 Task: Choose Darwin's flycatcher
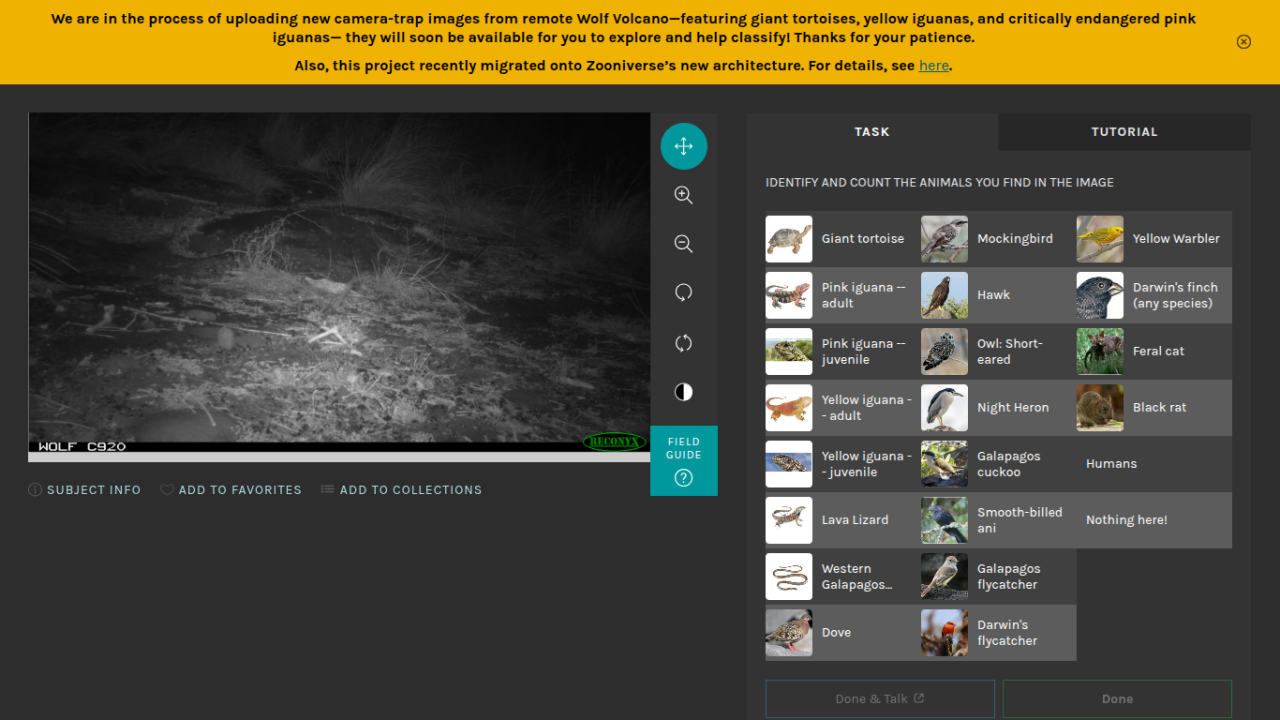coord(999,633)
